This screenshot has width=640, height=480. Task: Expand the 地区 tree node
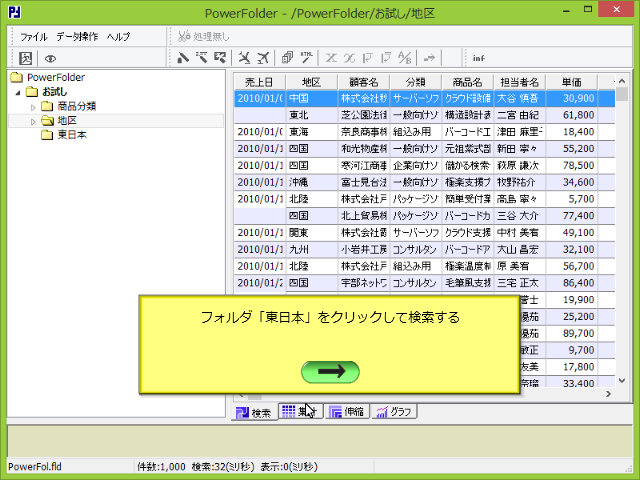click(33, 122)
